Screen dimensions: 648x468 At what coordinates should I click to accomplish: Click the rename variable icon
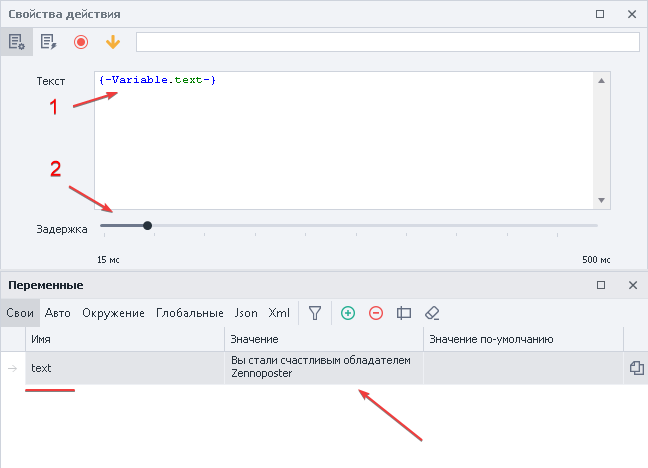tap(404, 313)
